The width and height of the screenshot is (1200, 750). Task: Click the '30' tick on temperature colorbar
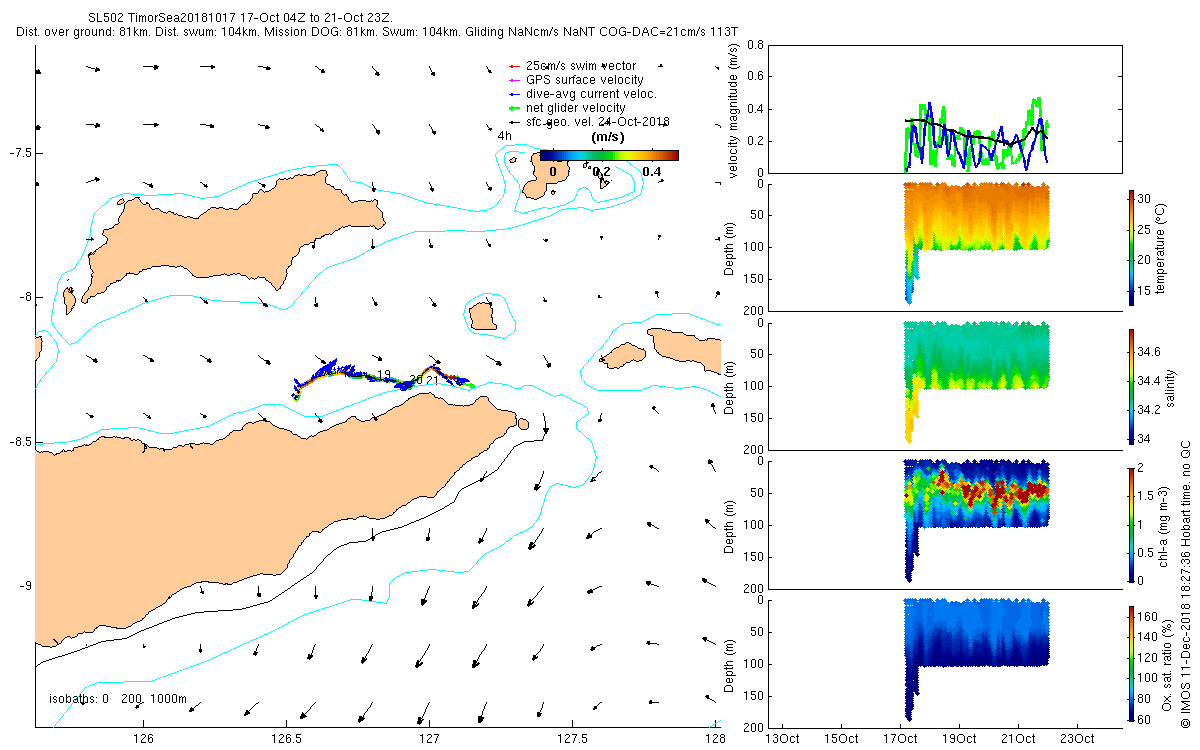click(1146, 197)
